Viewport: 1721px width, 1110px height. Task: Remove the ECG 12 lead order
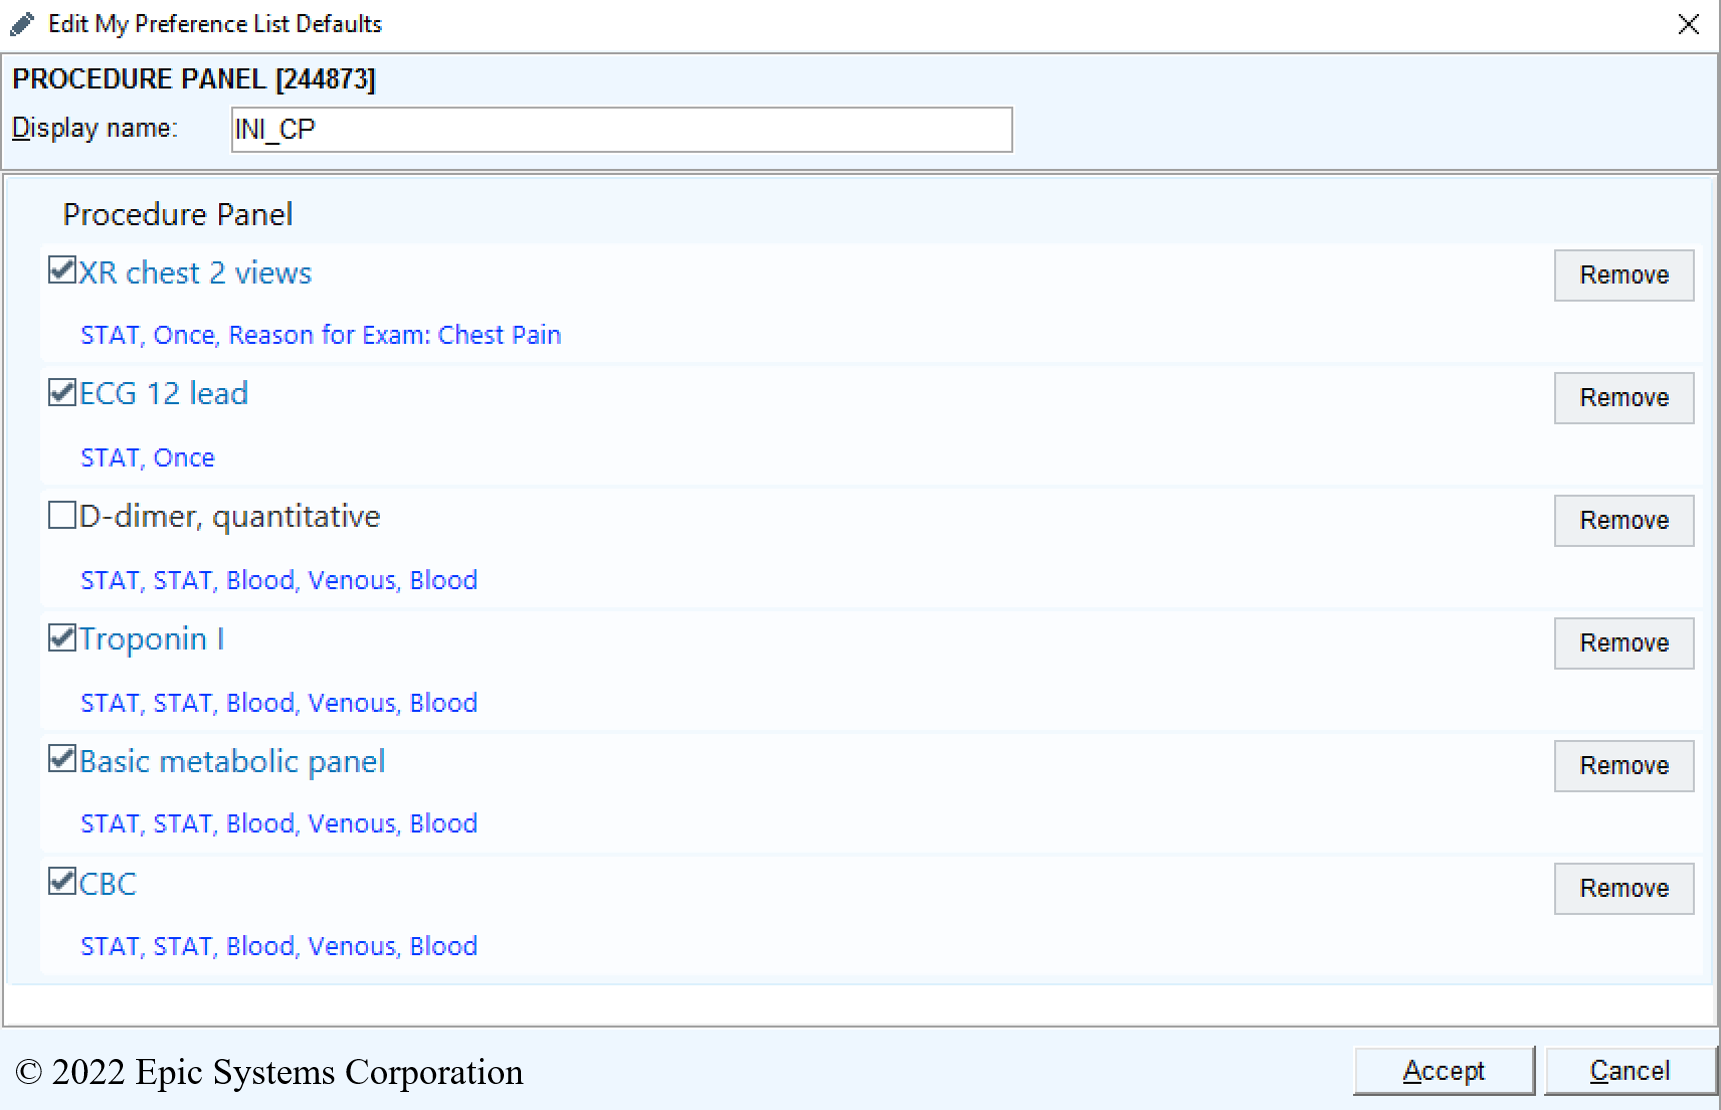(x=1622, y=398)
